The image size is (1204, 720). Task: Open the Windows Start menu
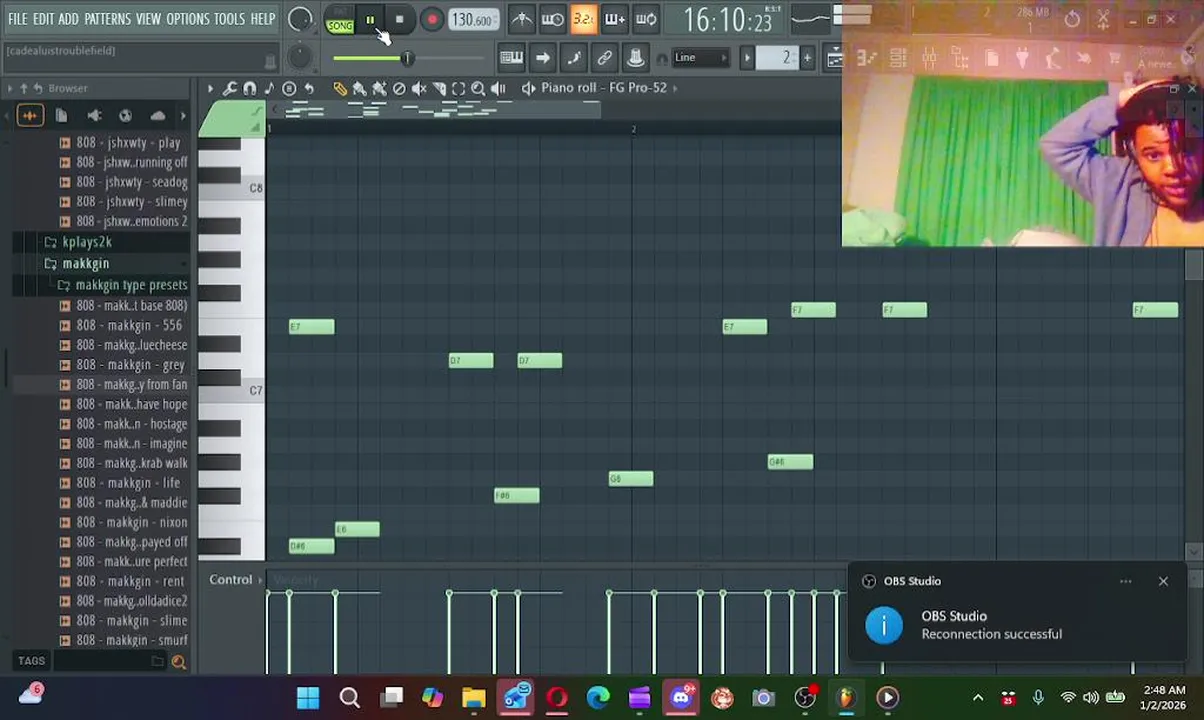click(x=308, y=697)
